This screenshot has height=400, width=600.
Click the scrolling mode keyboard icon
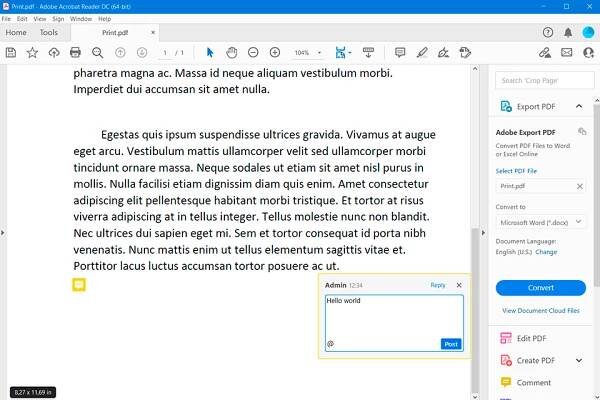(368, 52)
